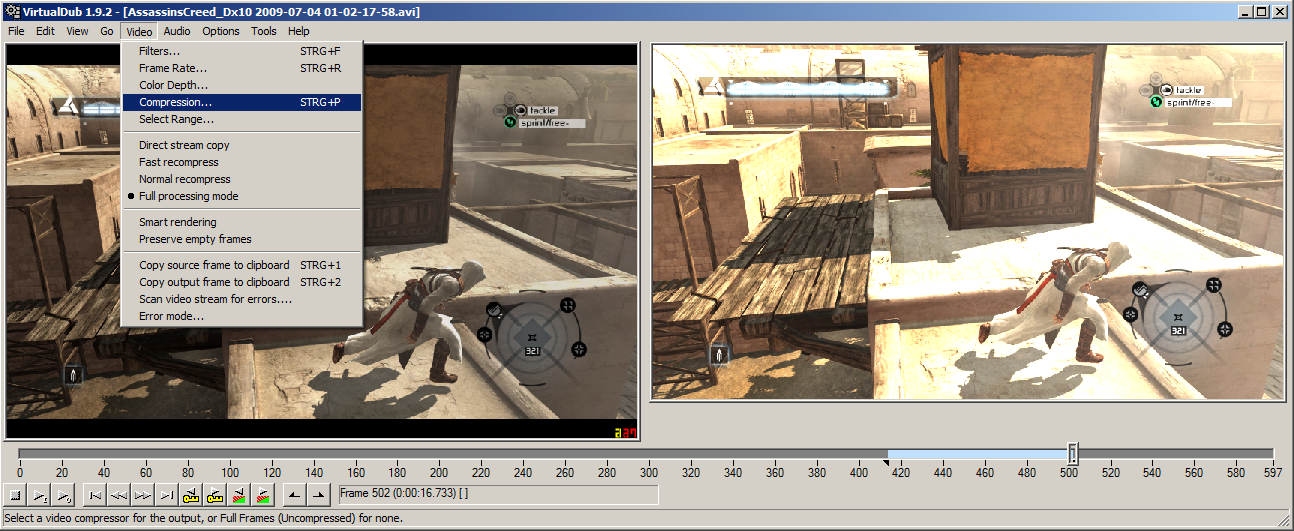Set the selection end mark-out

pos(319,494)
